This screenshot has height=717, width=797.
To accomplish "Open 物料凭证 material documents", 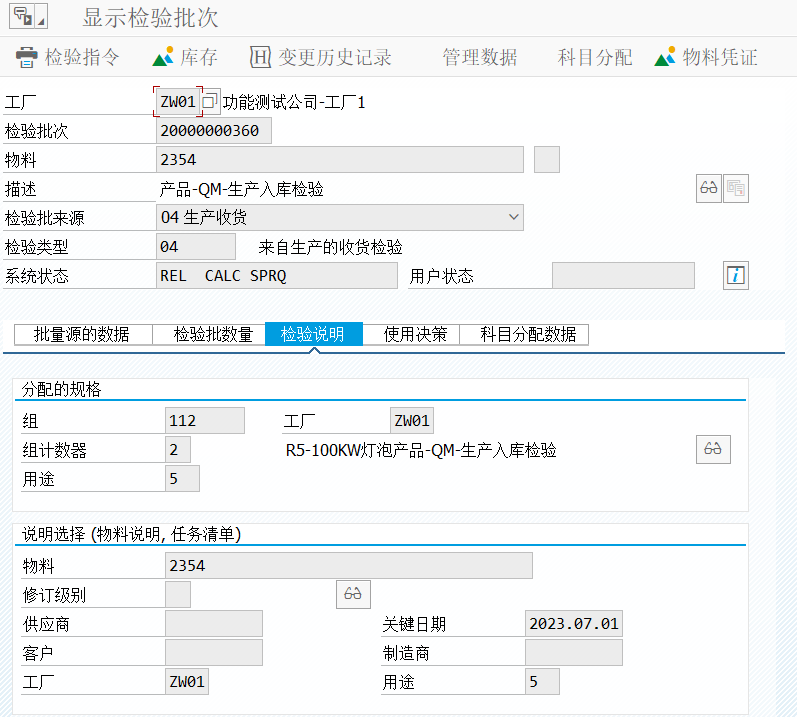I will (x=706, y=57).
